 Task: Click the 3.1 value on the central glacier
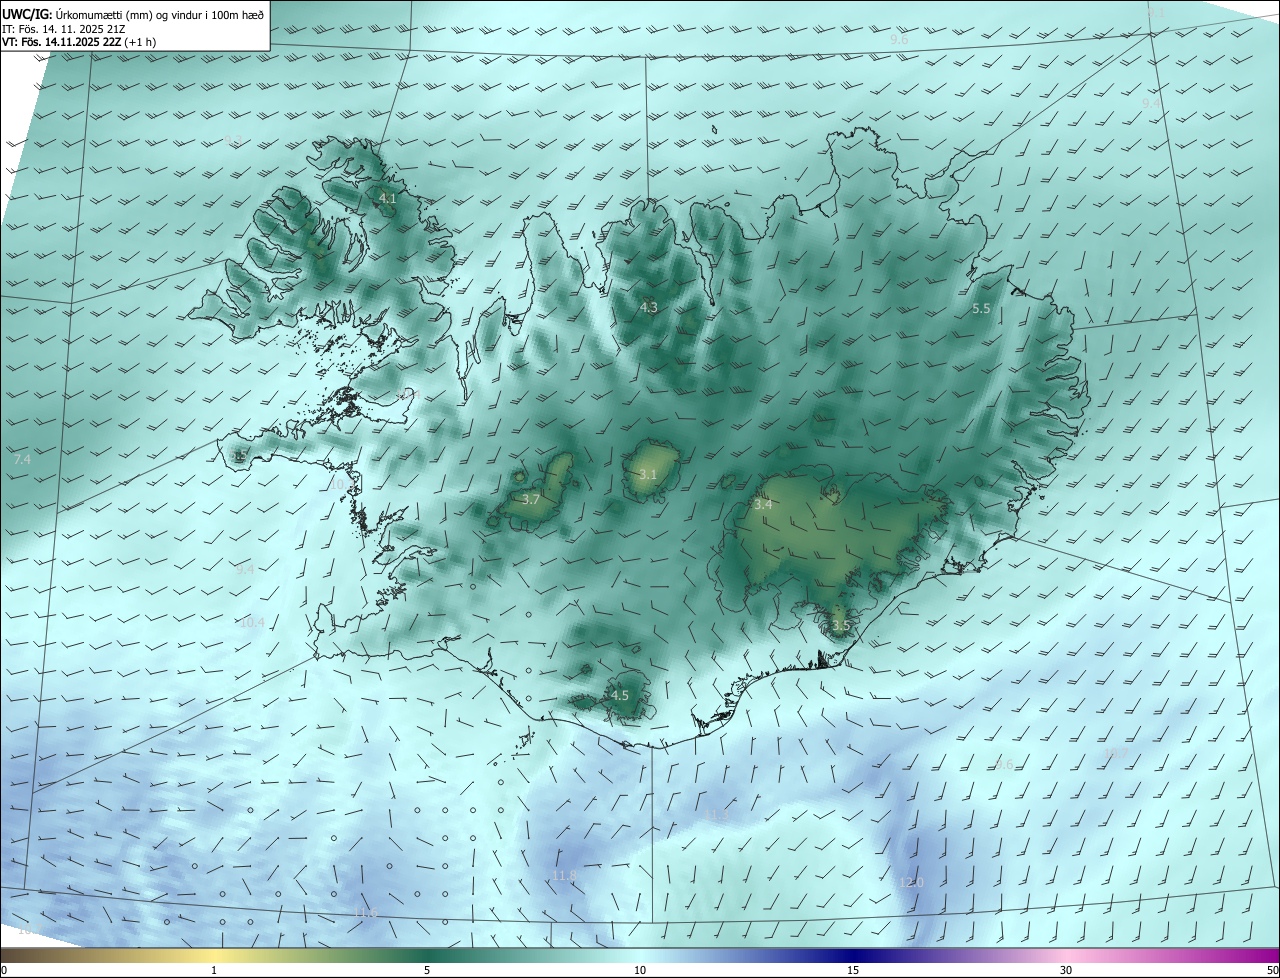[648, 474]
